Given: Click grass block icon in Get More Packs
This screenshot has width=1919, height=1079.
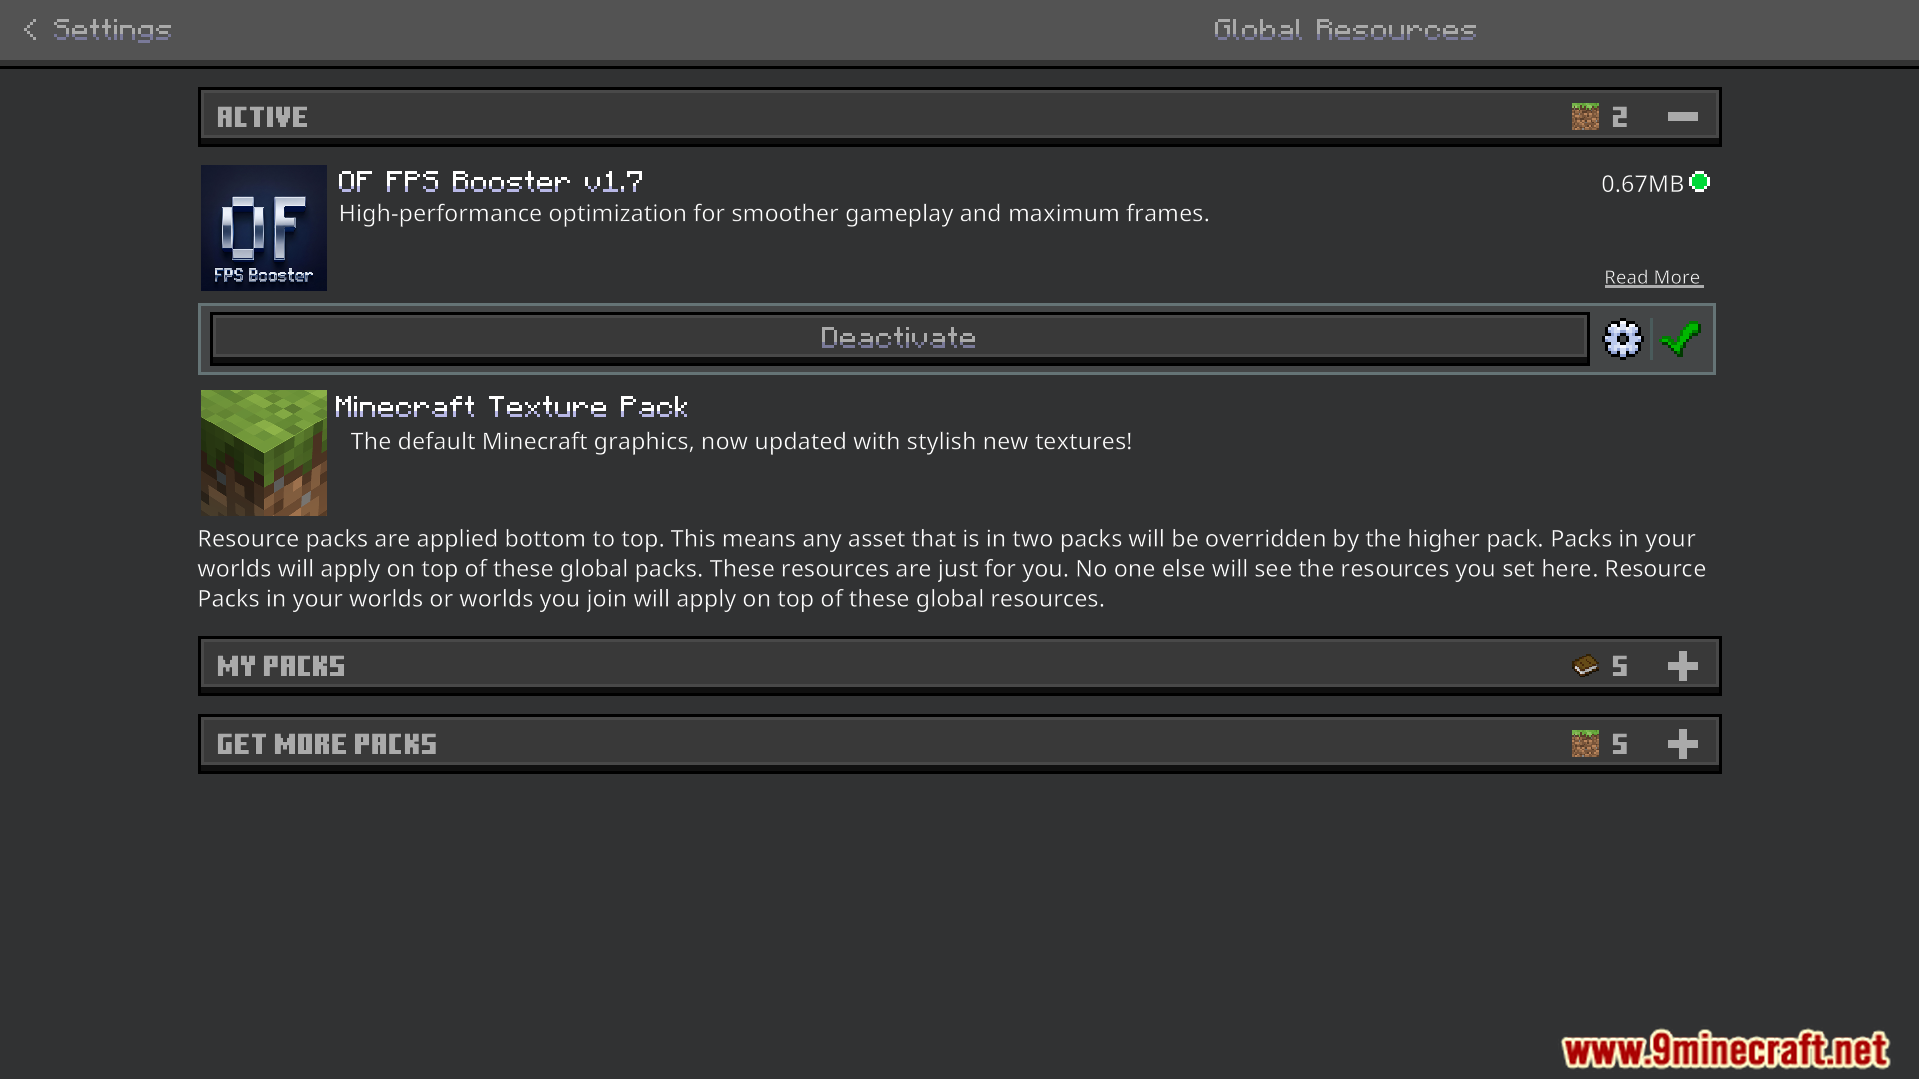Looking at the screenshot, I should (1585, 744).
